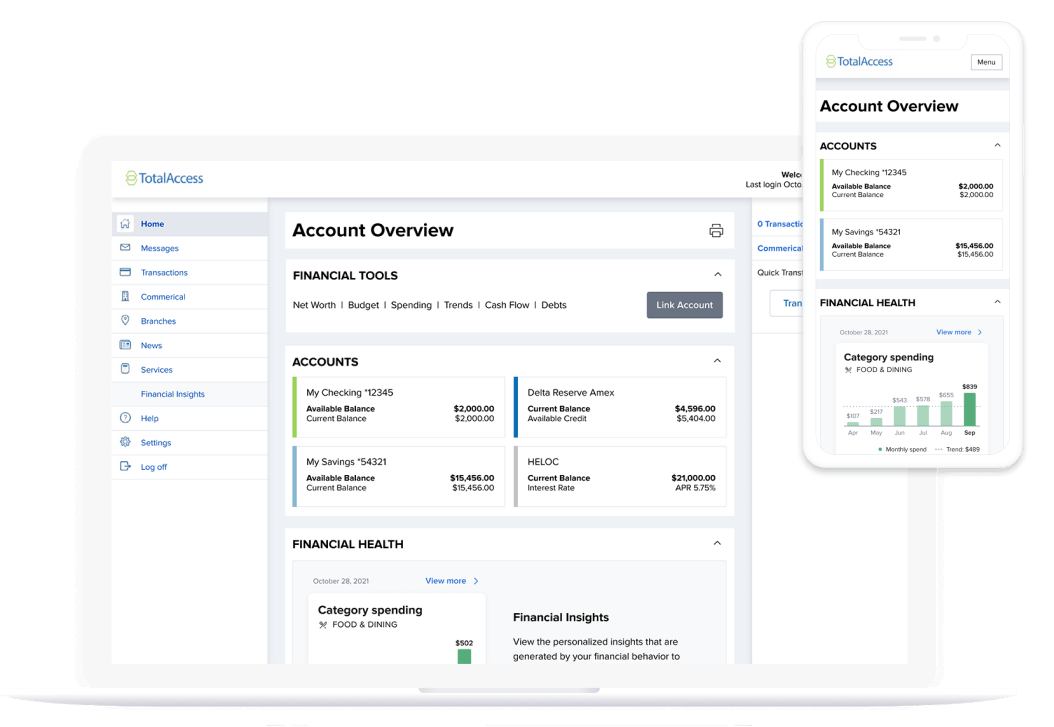Tap the Apr $107 bar in the phone chart
Viewport: 1054px width, 727px height.
(852, 424)
